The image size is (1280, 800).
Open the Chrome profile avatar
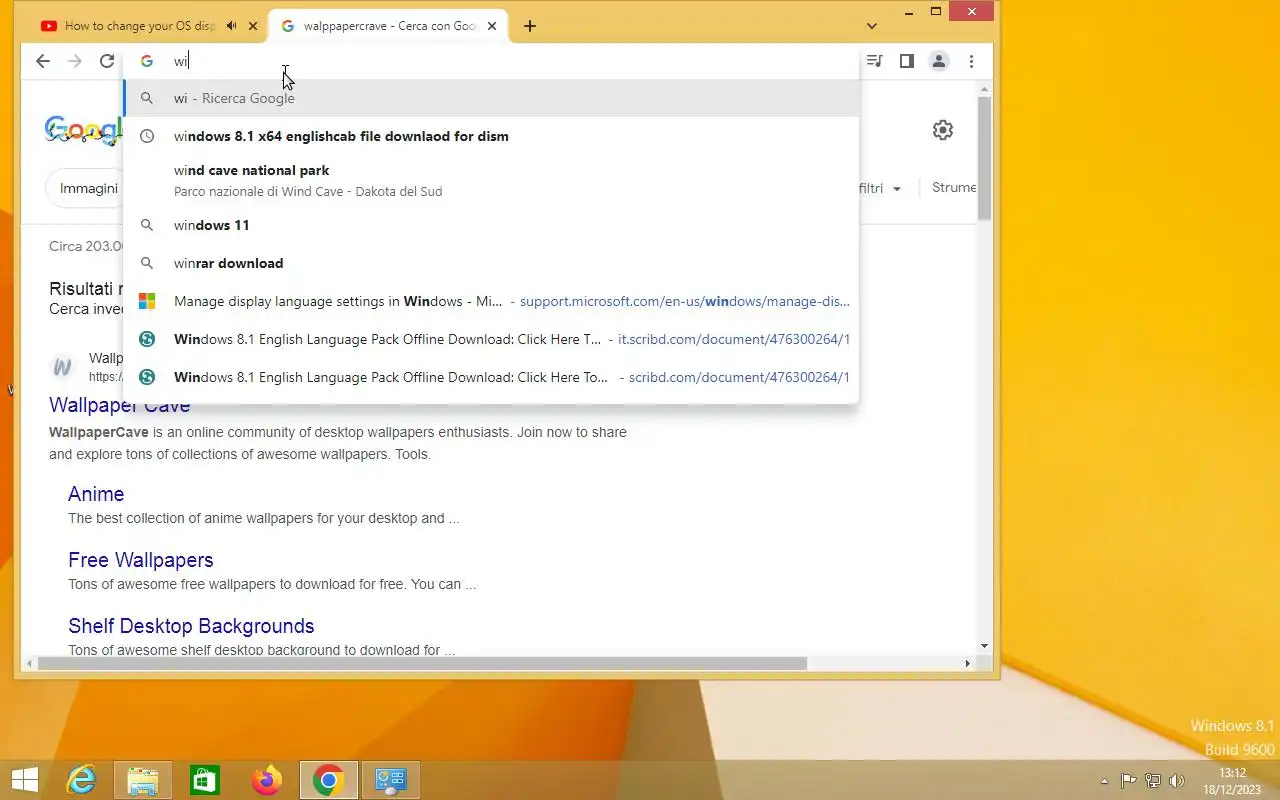[939, 61]
